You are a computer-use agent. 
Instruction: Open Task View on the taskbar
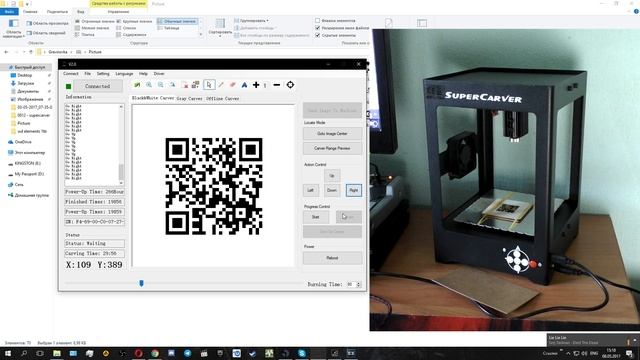(x=40, y=353)
